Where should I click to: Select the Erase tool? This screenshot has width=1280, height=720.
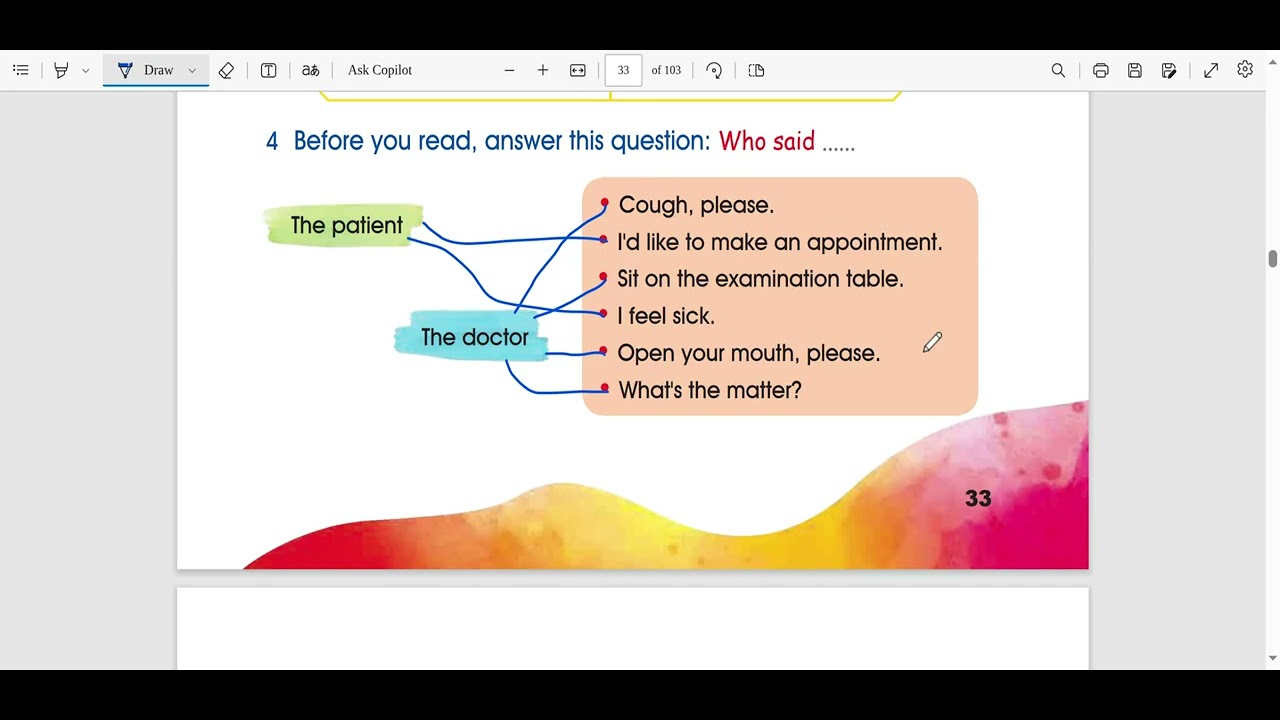(226, 70)
